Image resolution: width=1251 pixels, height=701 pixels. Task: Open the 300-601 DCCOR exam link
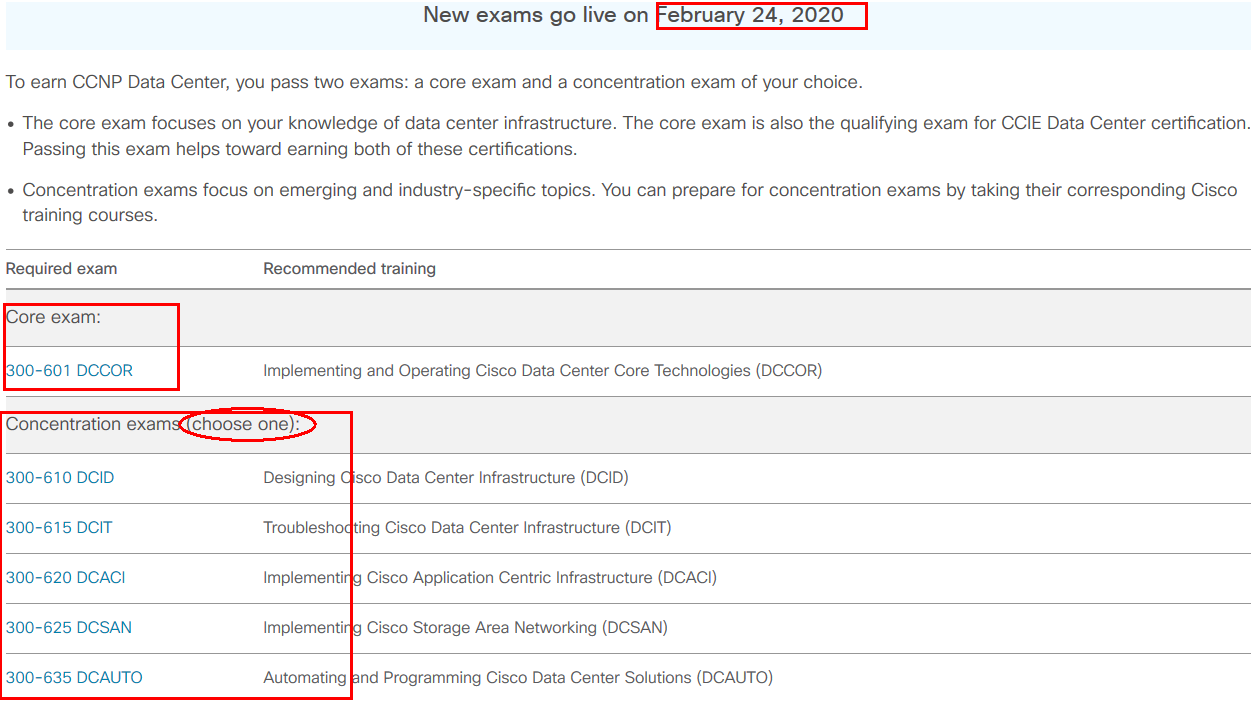[x=69, y=370]
